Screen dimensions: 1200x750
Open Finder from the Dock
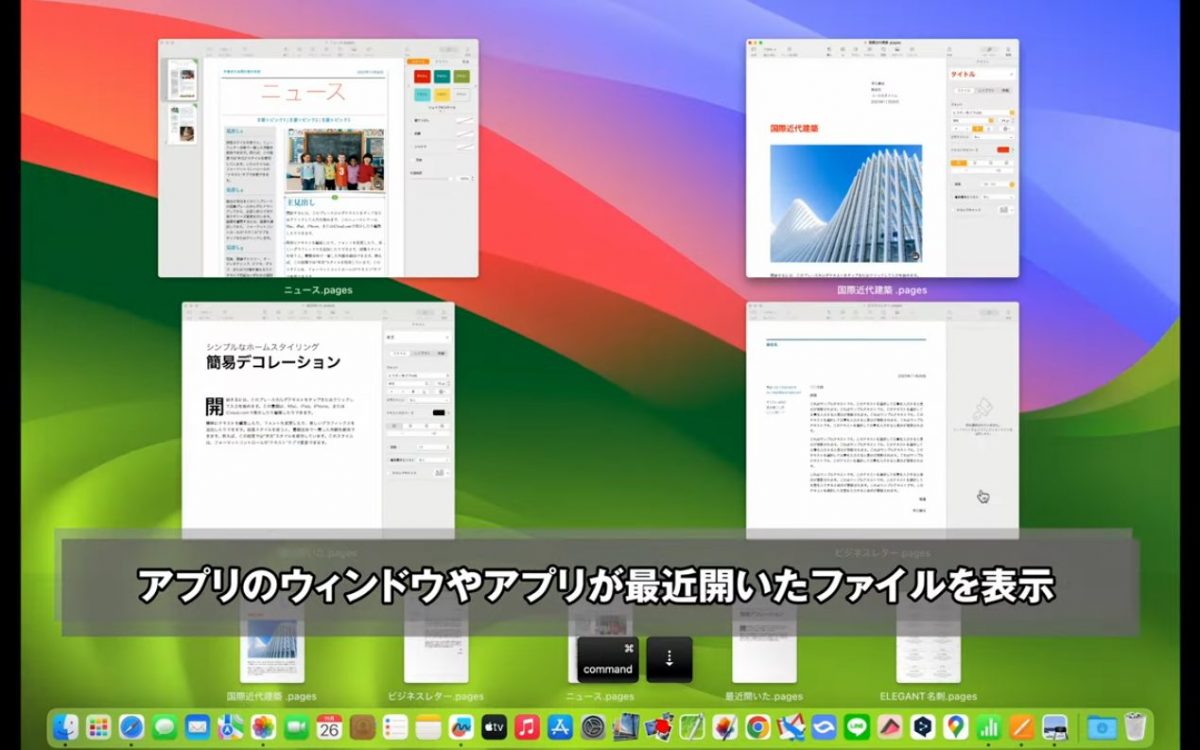pyautogui.click(x=66, y=727)
